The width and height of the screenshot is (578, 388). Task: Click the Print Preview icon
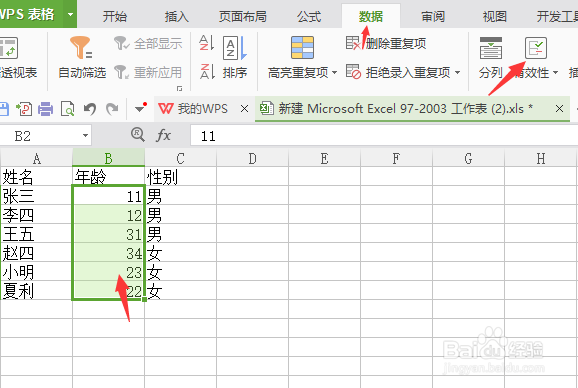pyautogui.click(x=67, y=109)
